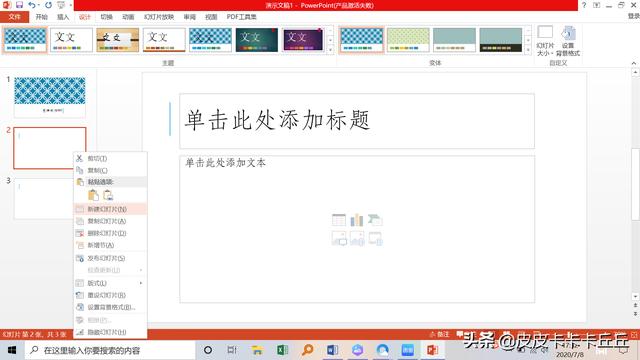Choose 设置背景格式(B) in context menu

tap(110, 307)
